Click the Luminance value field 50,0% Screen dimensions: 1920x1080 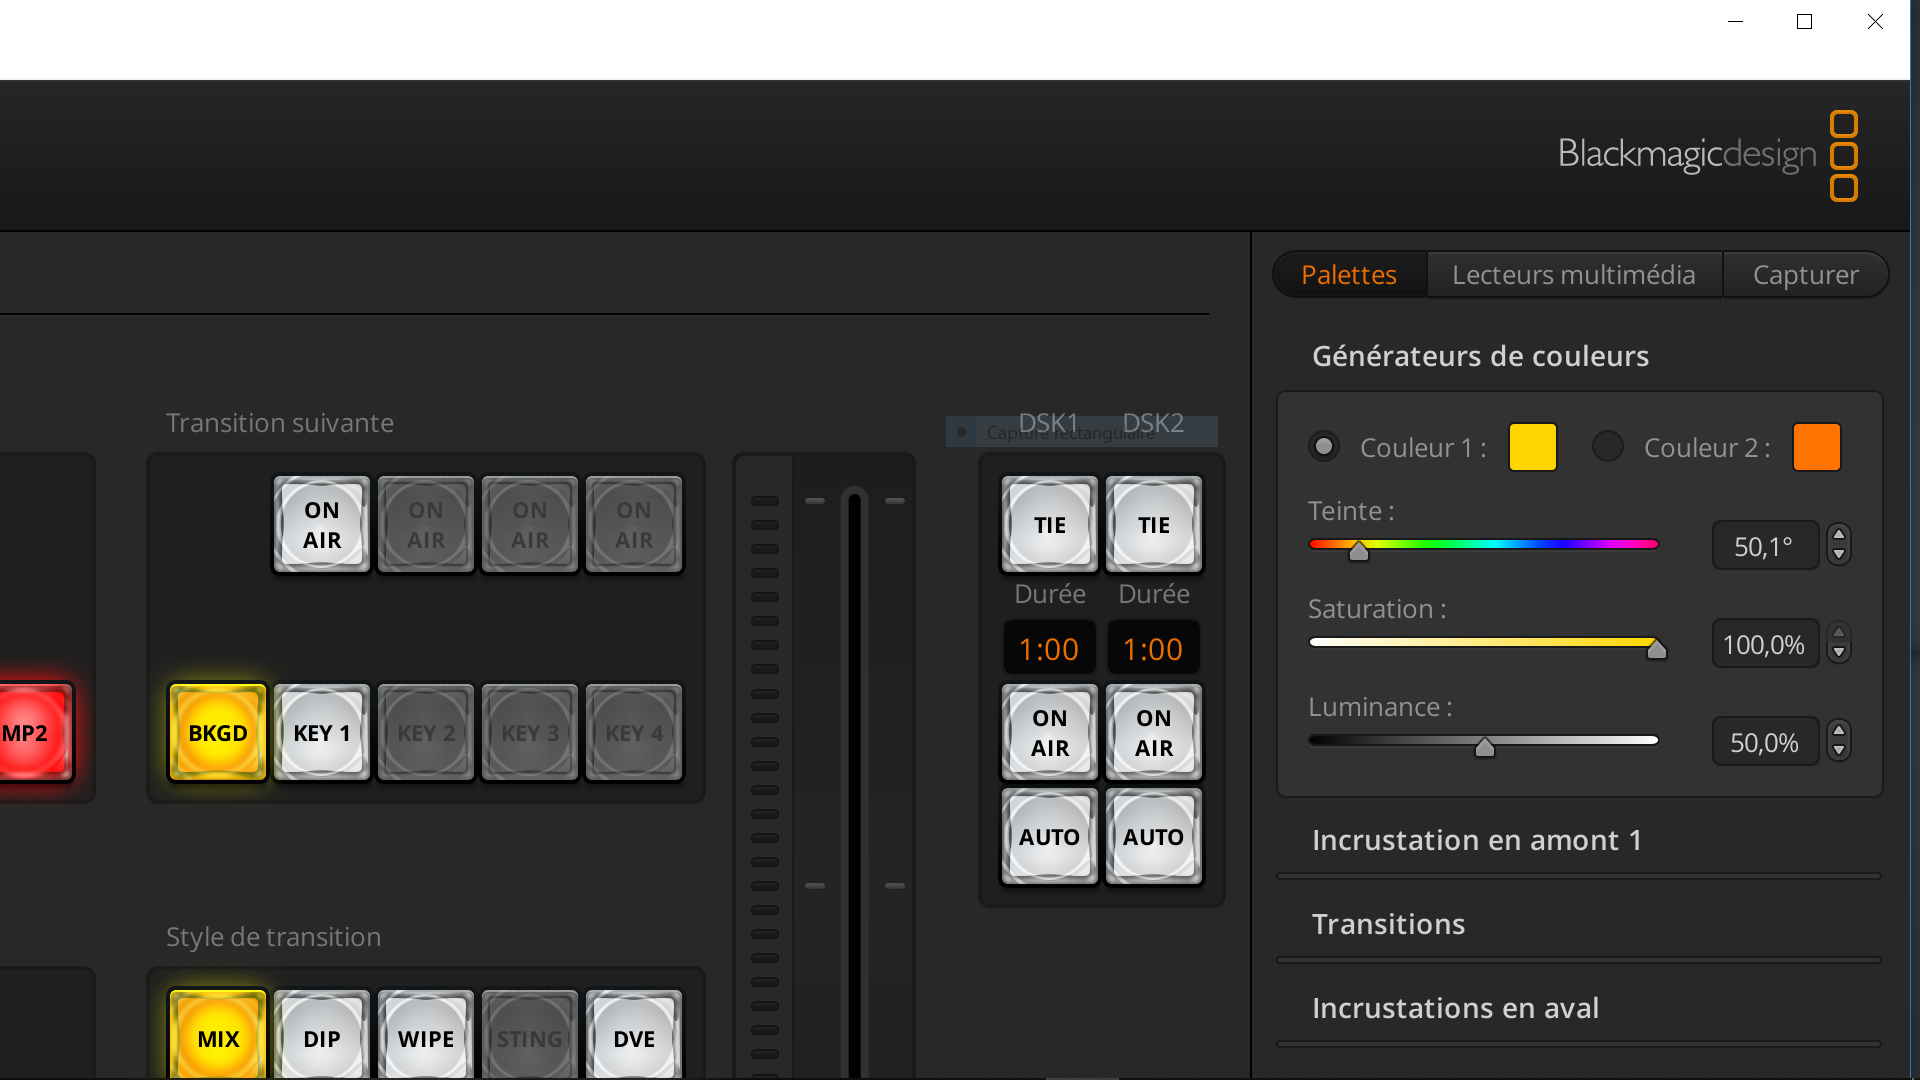[1765, 742]
